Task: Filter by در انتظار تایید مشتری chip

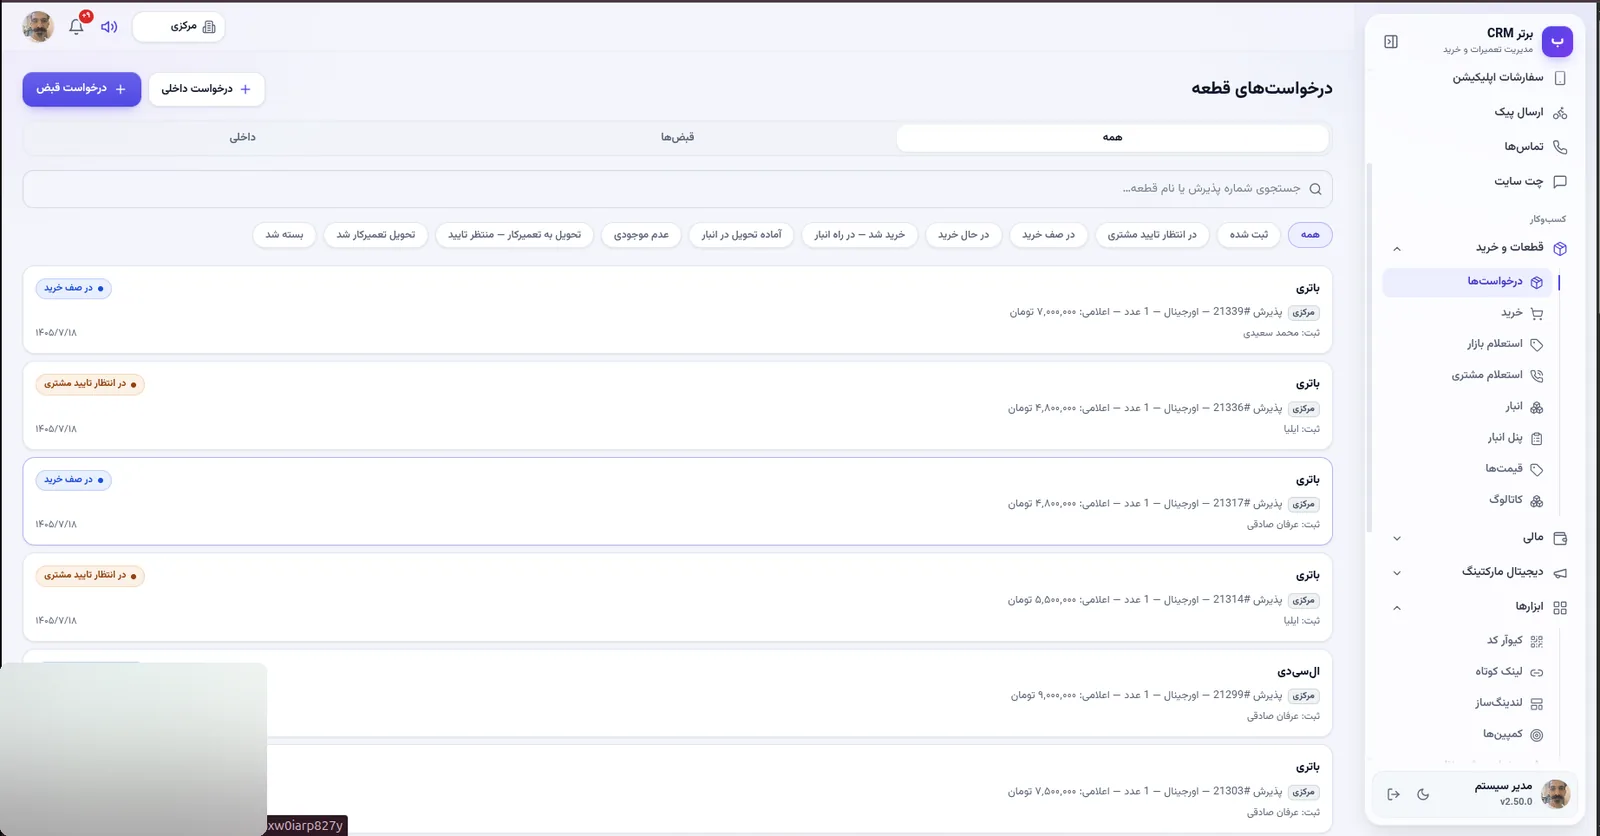Action: pyautogui.click(x=1152, y=235)
